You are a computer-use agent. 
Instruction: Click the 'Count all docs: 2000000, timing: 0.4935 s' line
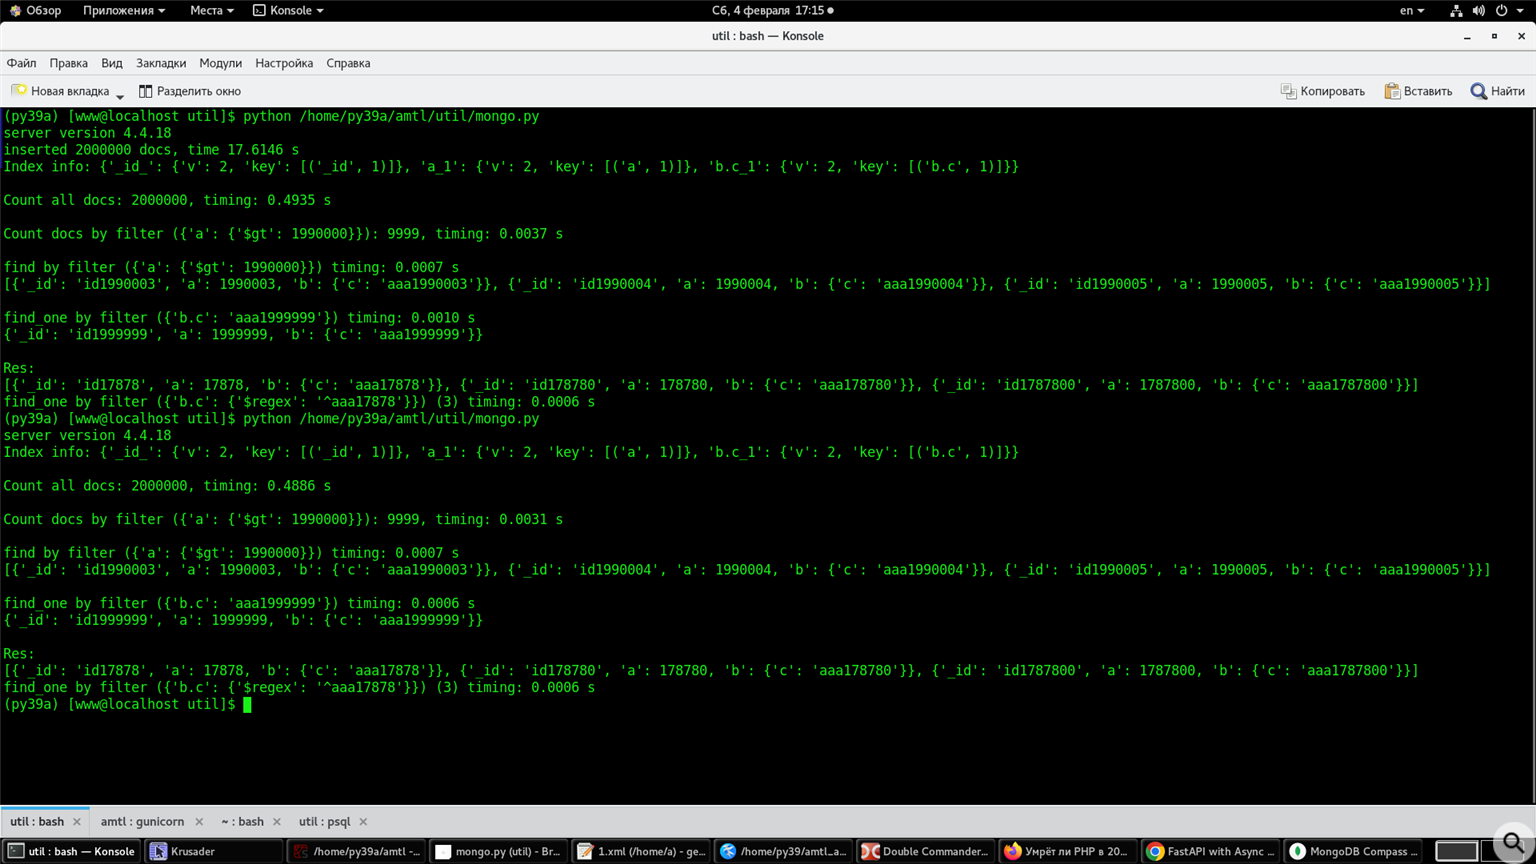point(167,200)
